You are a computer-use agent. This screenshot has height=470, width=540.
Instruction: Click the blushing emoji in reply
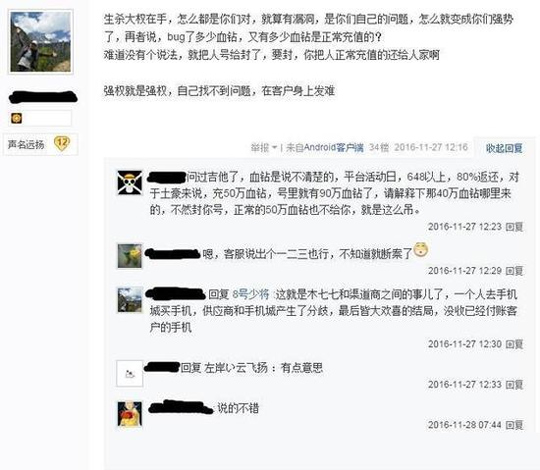420,249
